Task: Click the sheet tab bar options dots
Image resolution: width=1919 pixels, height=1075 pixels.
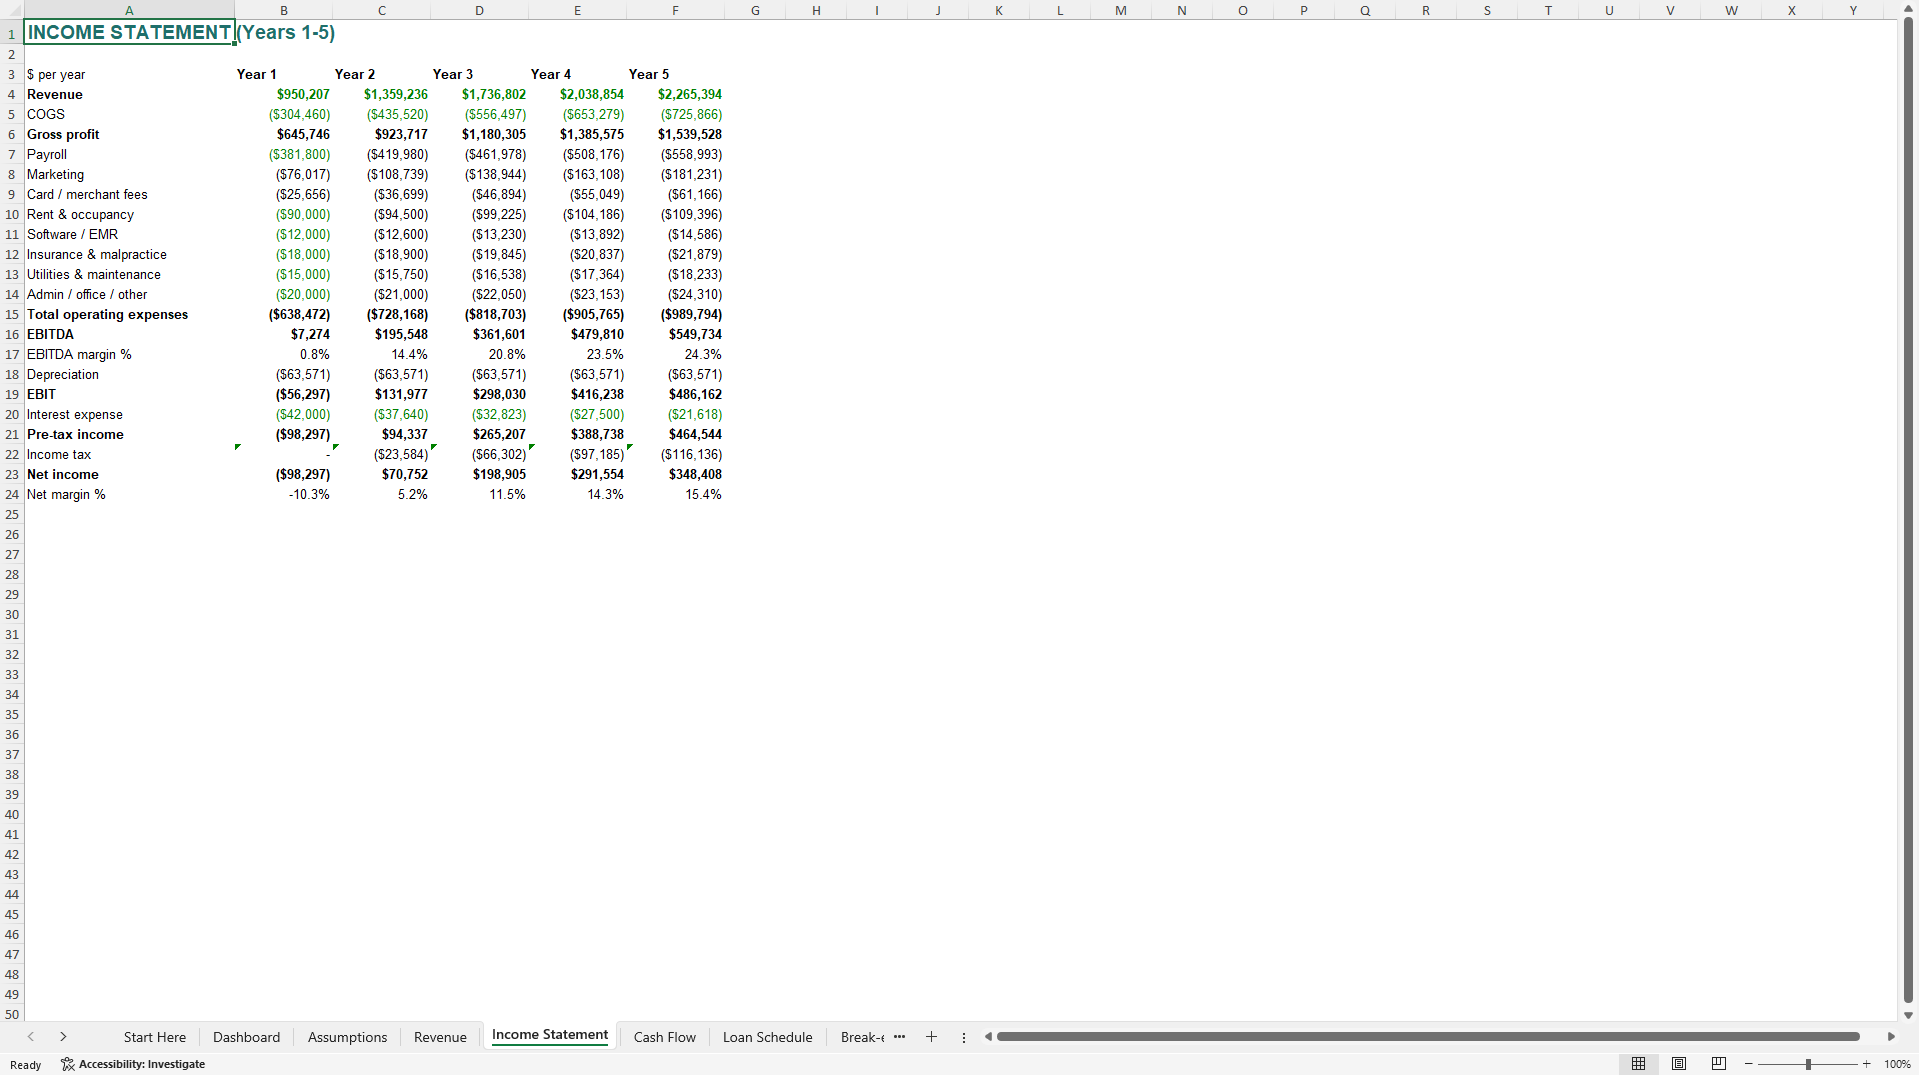Action: pos(964,1037)
